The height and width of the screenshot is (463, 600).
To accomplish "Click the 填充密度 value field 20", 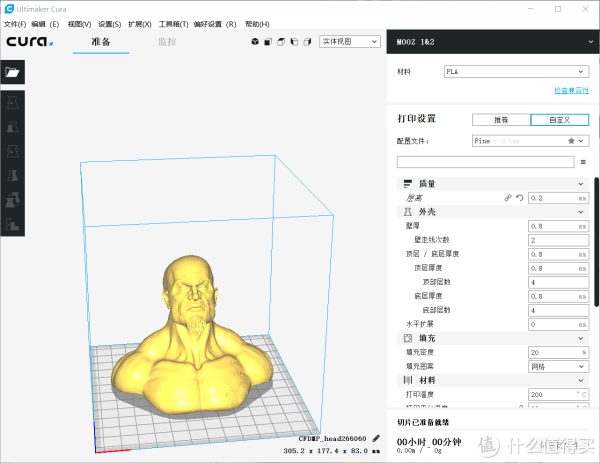I will tap(558, 352).
